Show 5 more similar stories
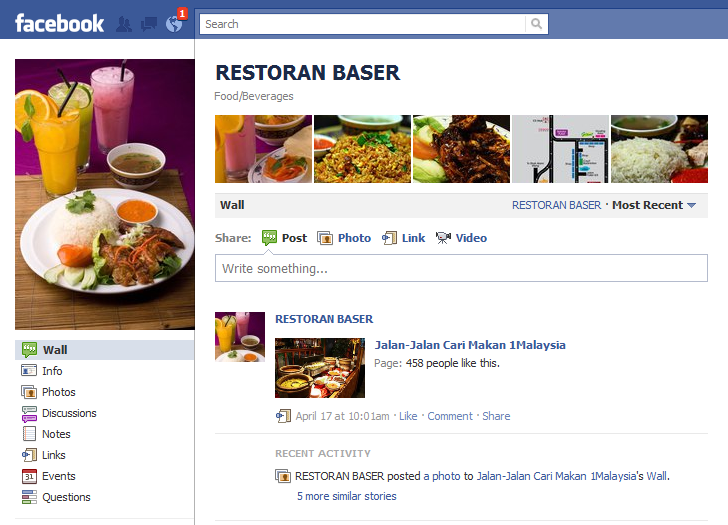Screen dimensions: 728x525 coord(347,496)
